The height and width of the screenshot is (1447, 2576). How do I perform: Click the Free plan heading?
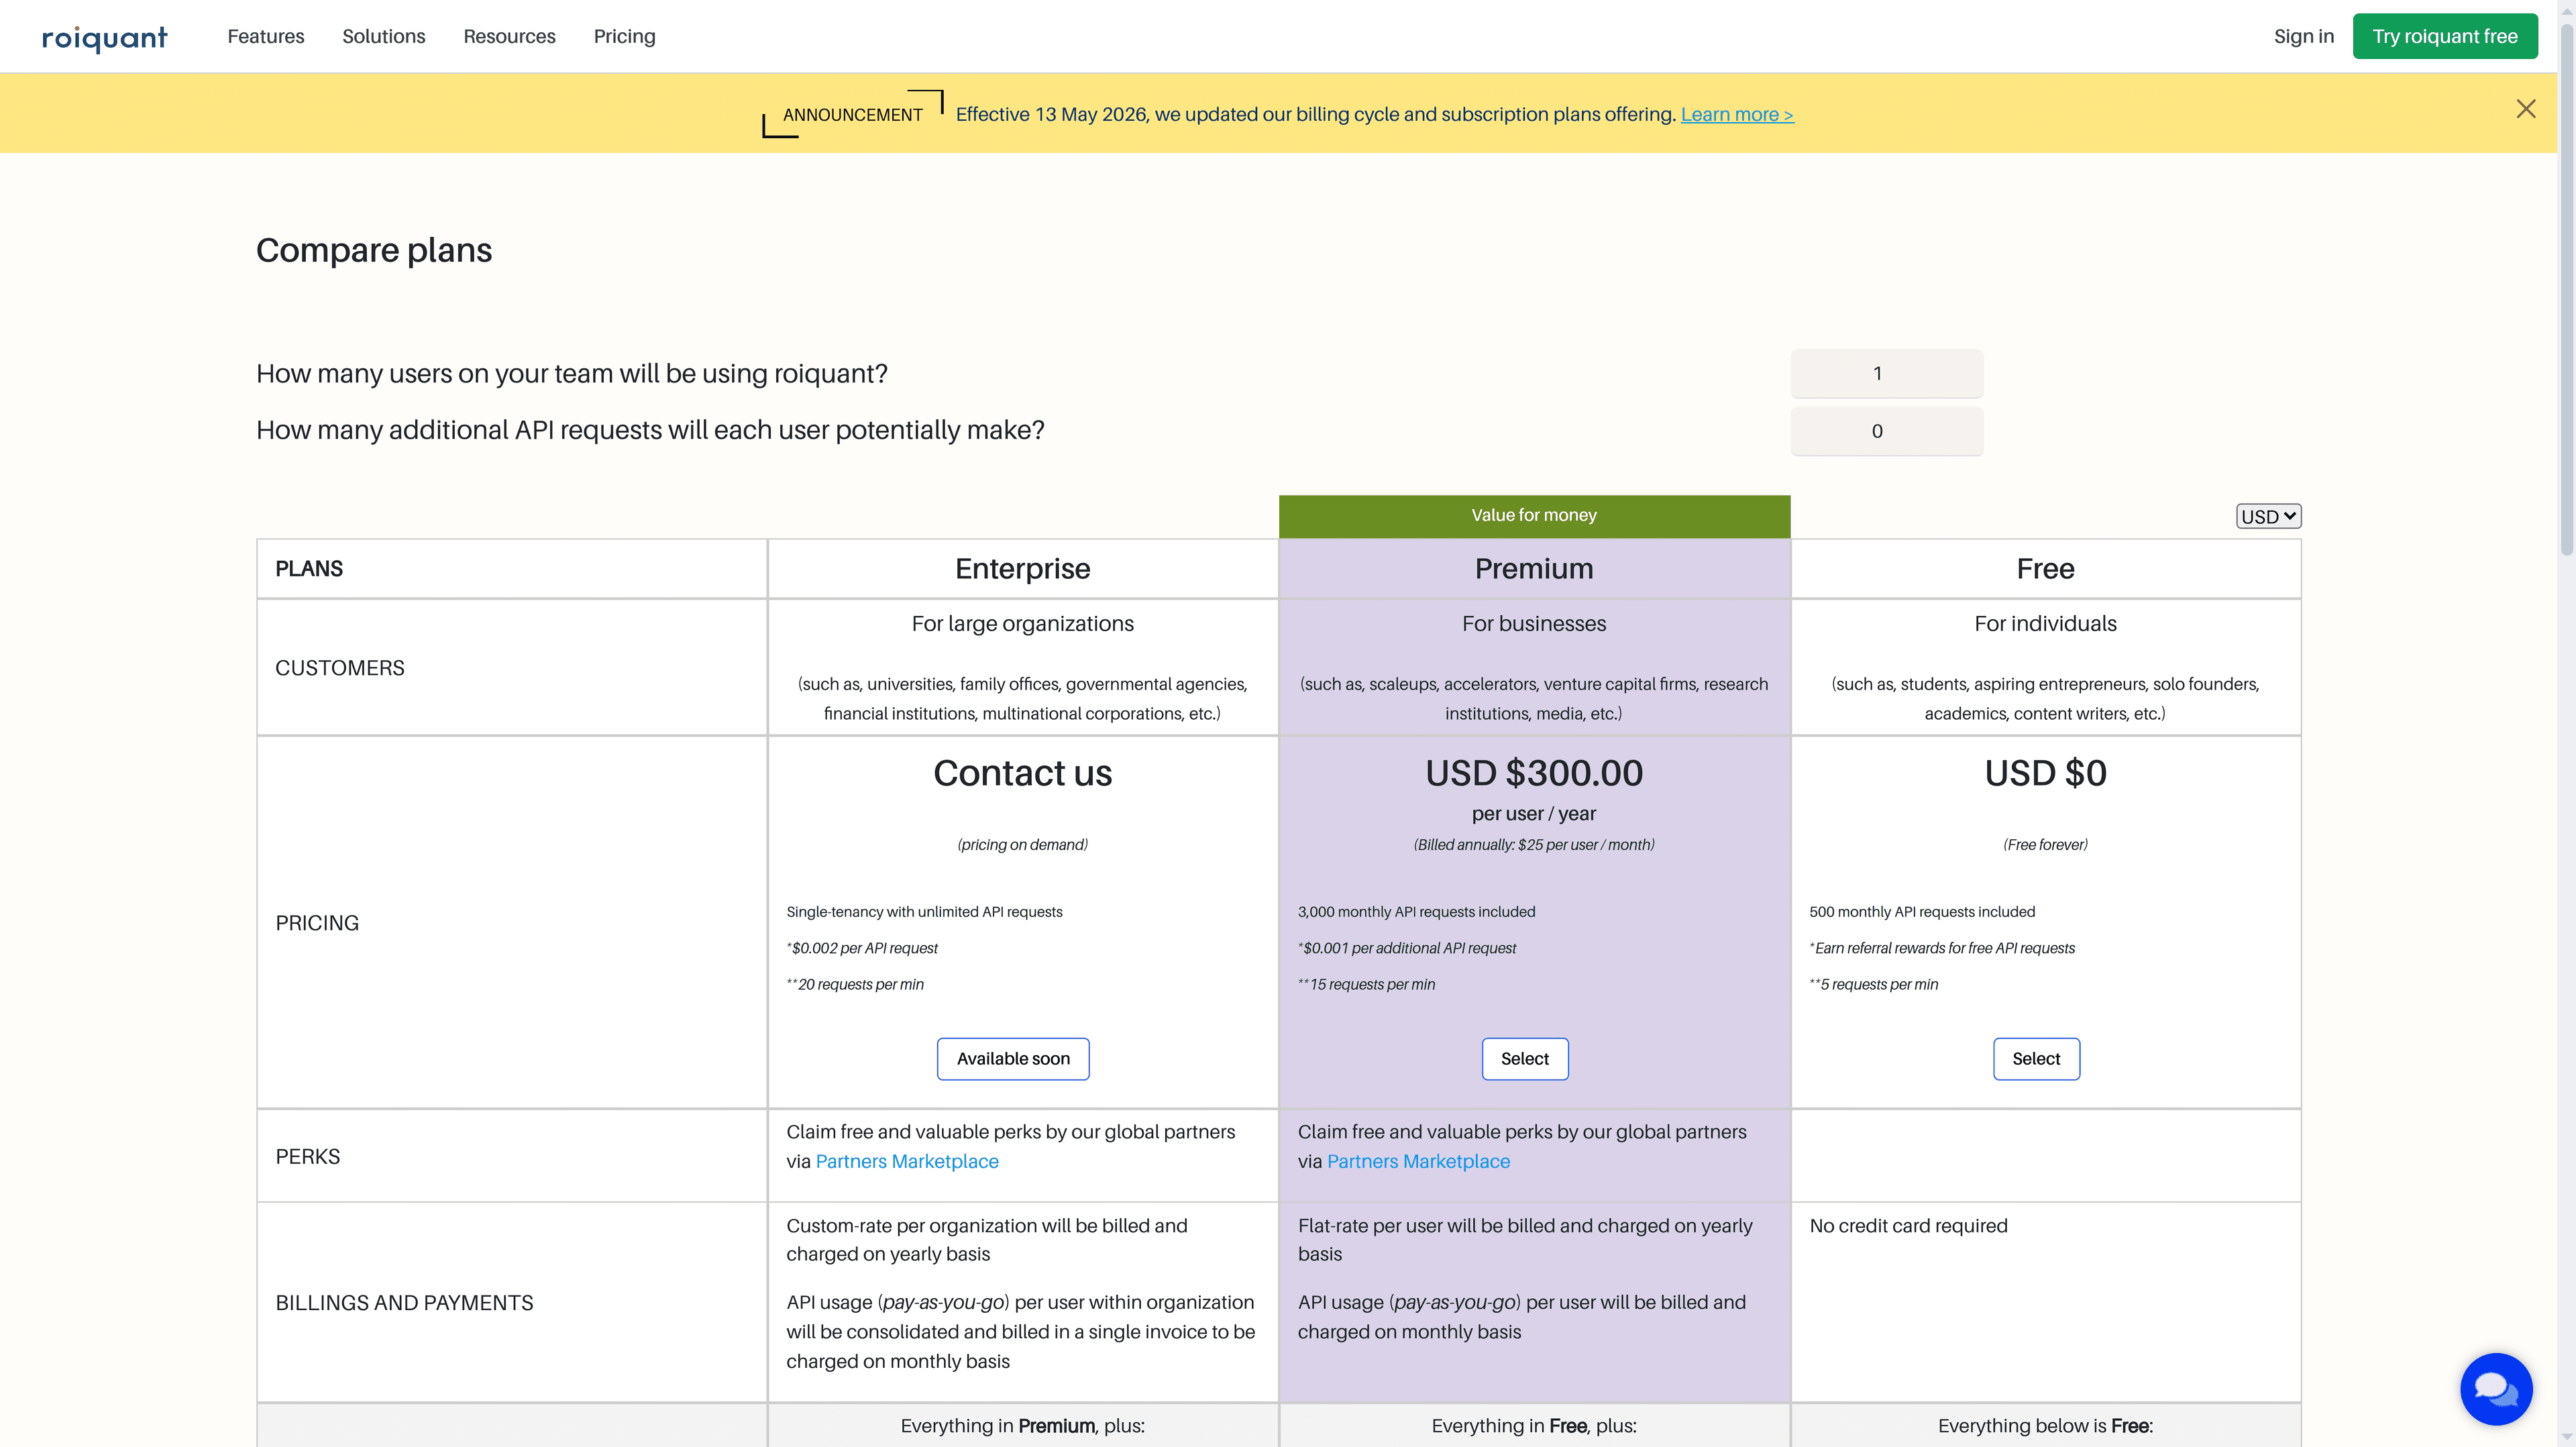pos(2045,569)
